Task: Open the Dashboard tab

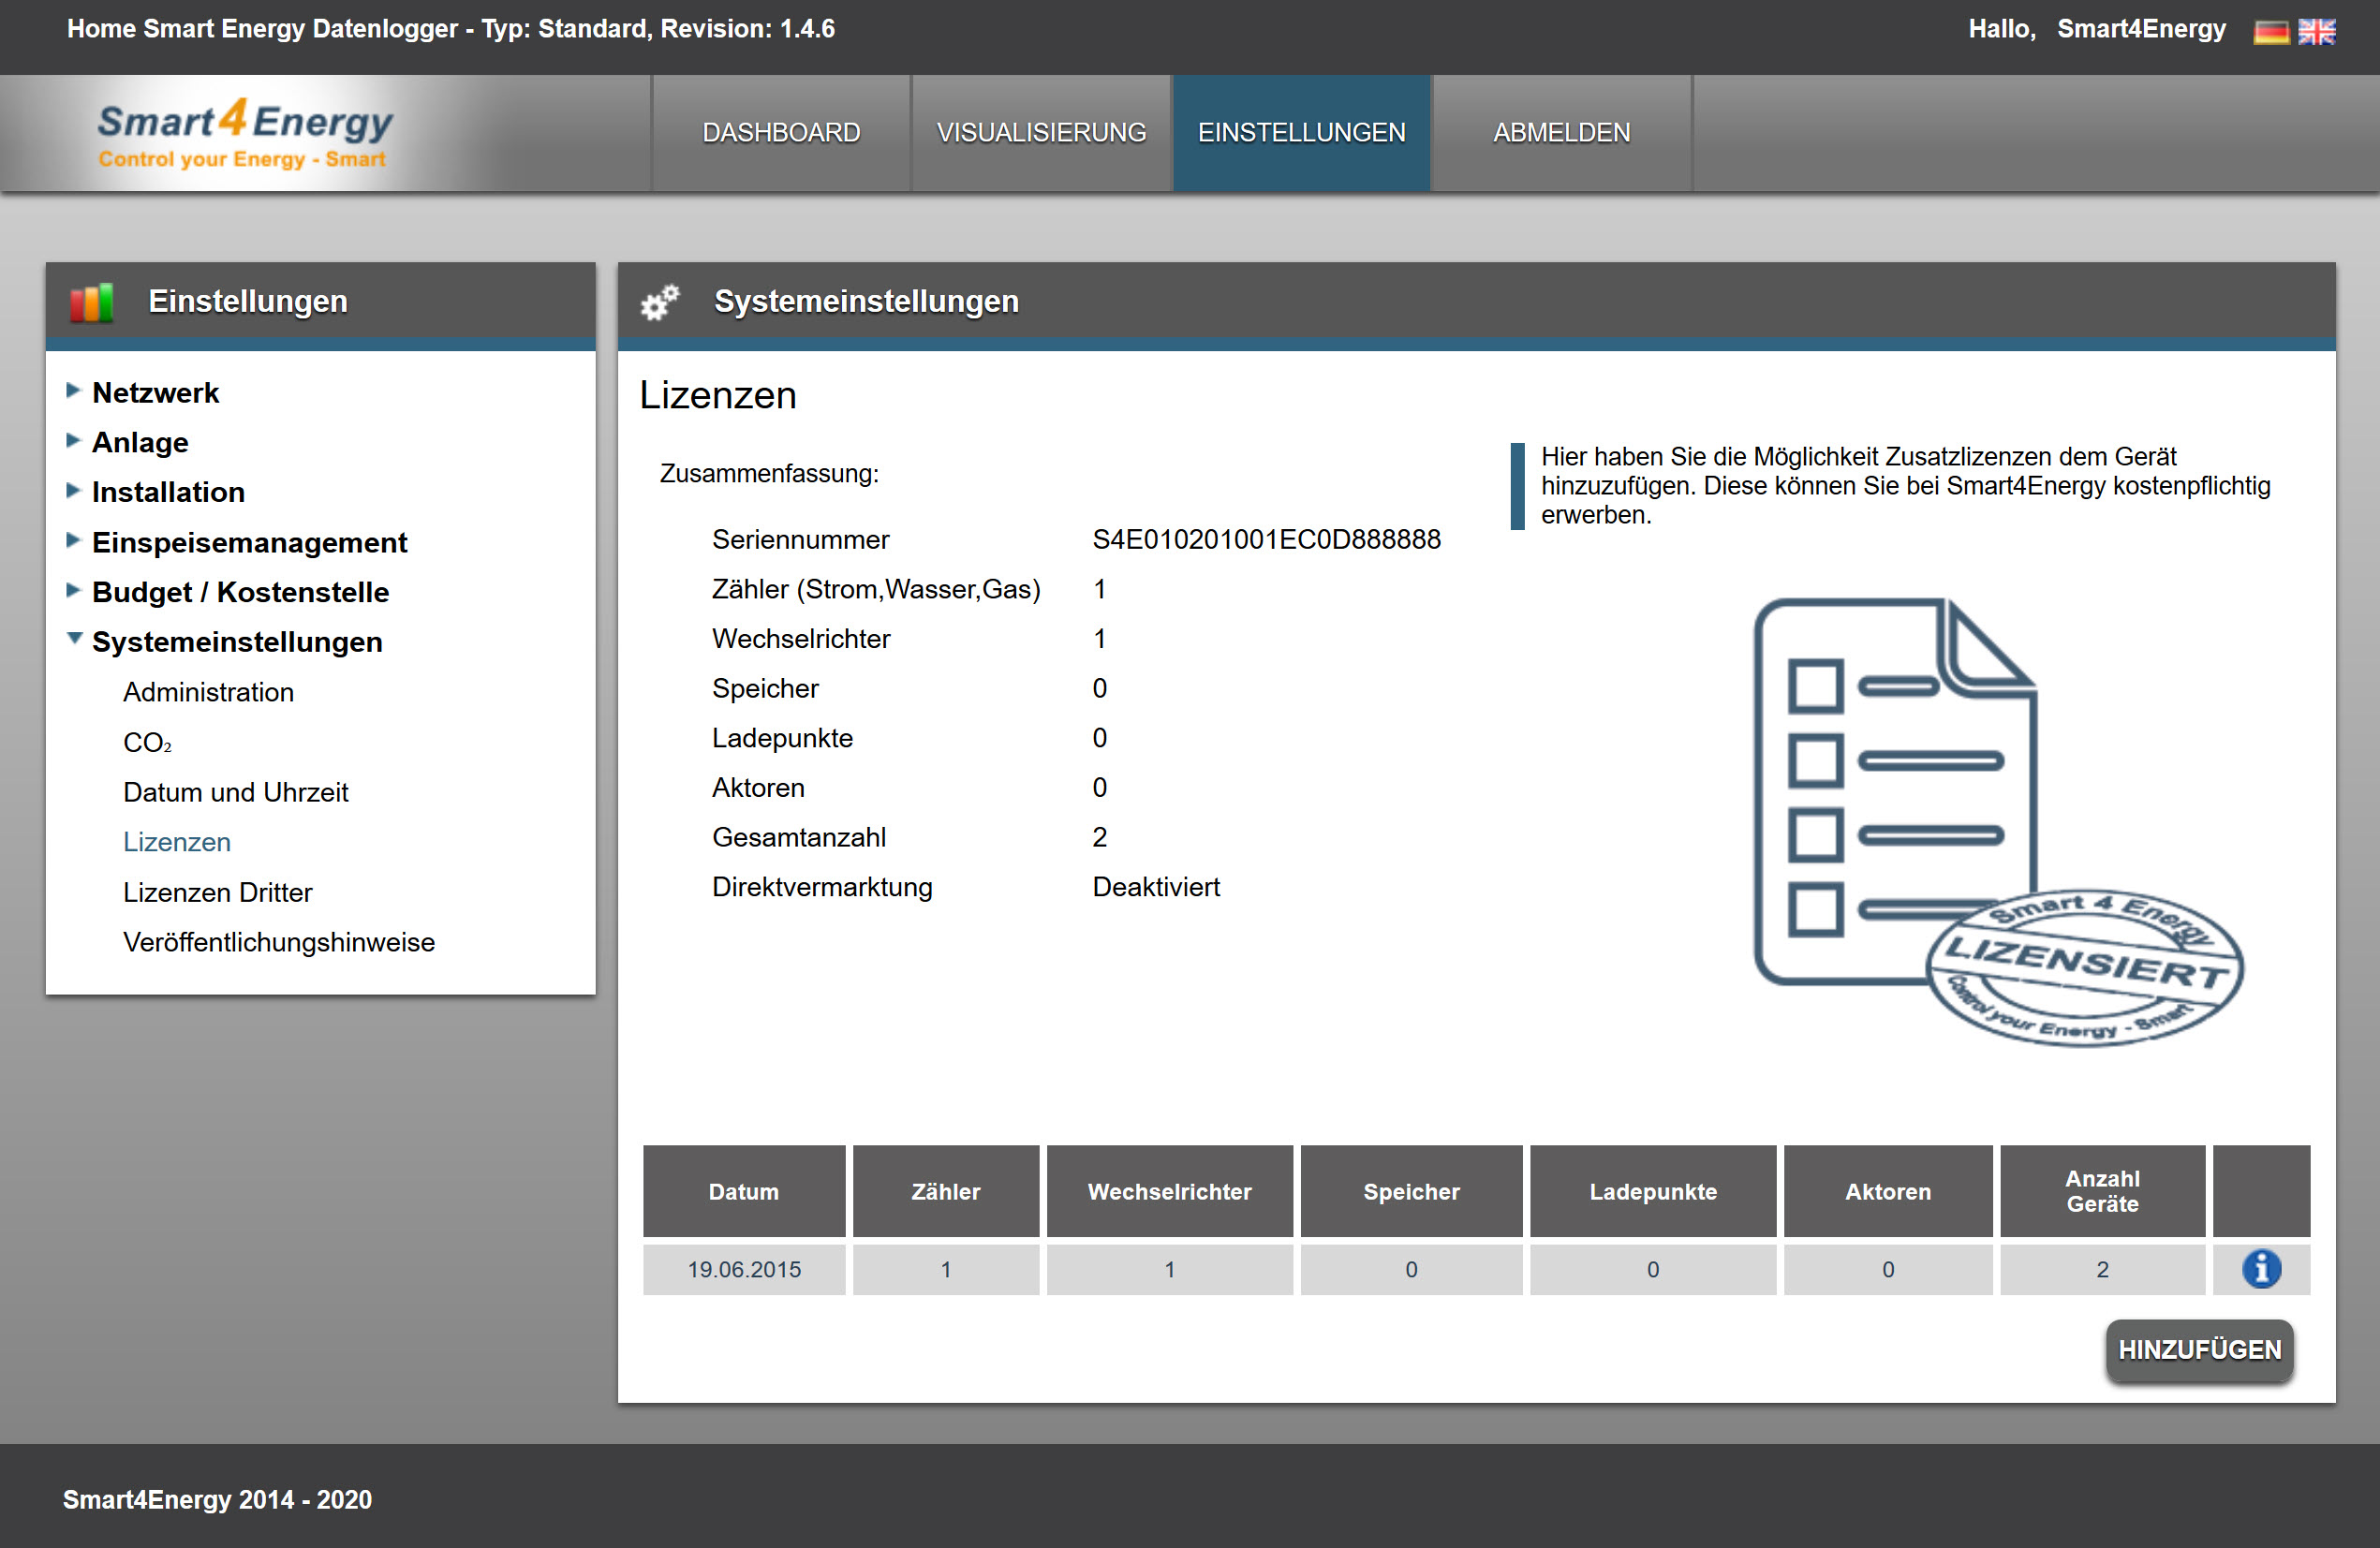Action: pos(781,133)
